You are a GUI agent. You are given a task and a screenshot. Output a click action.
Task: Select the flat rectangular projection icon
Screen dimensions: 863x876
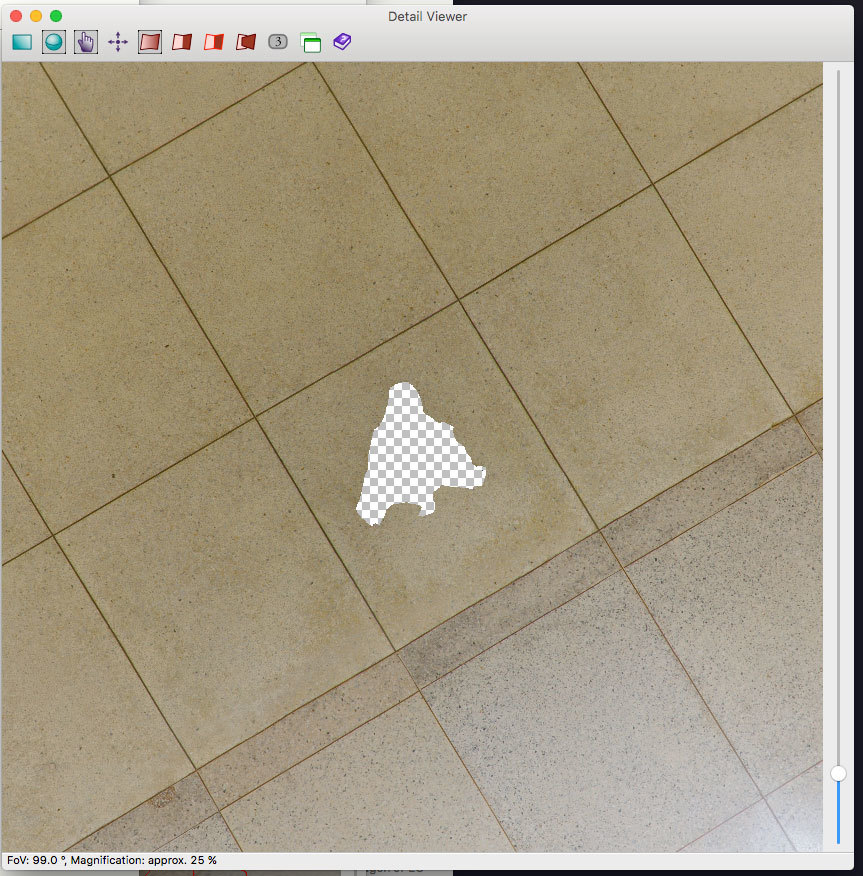(x=22, y=42)
